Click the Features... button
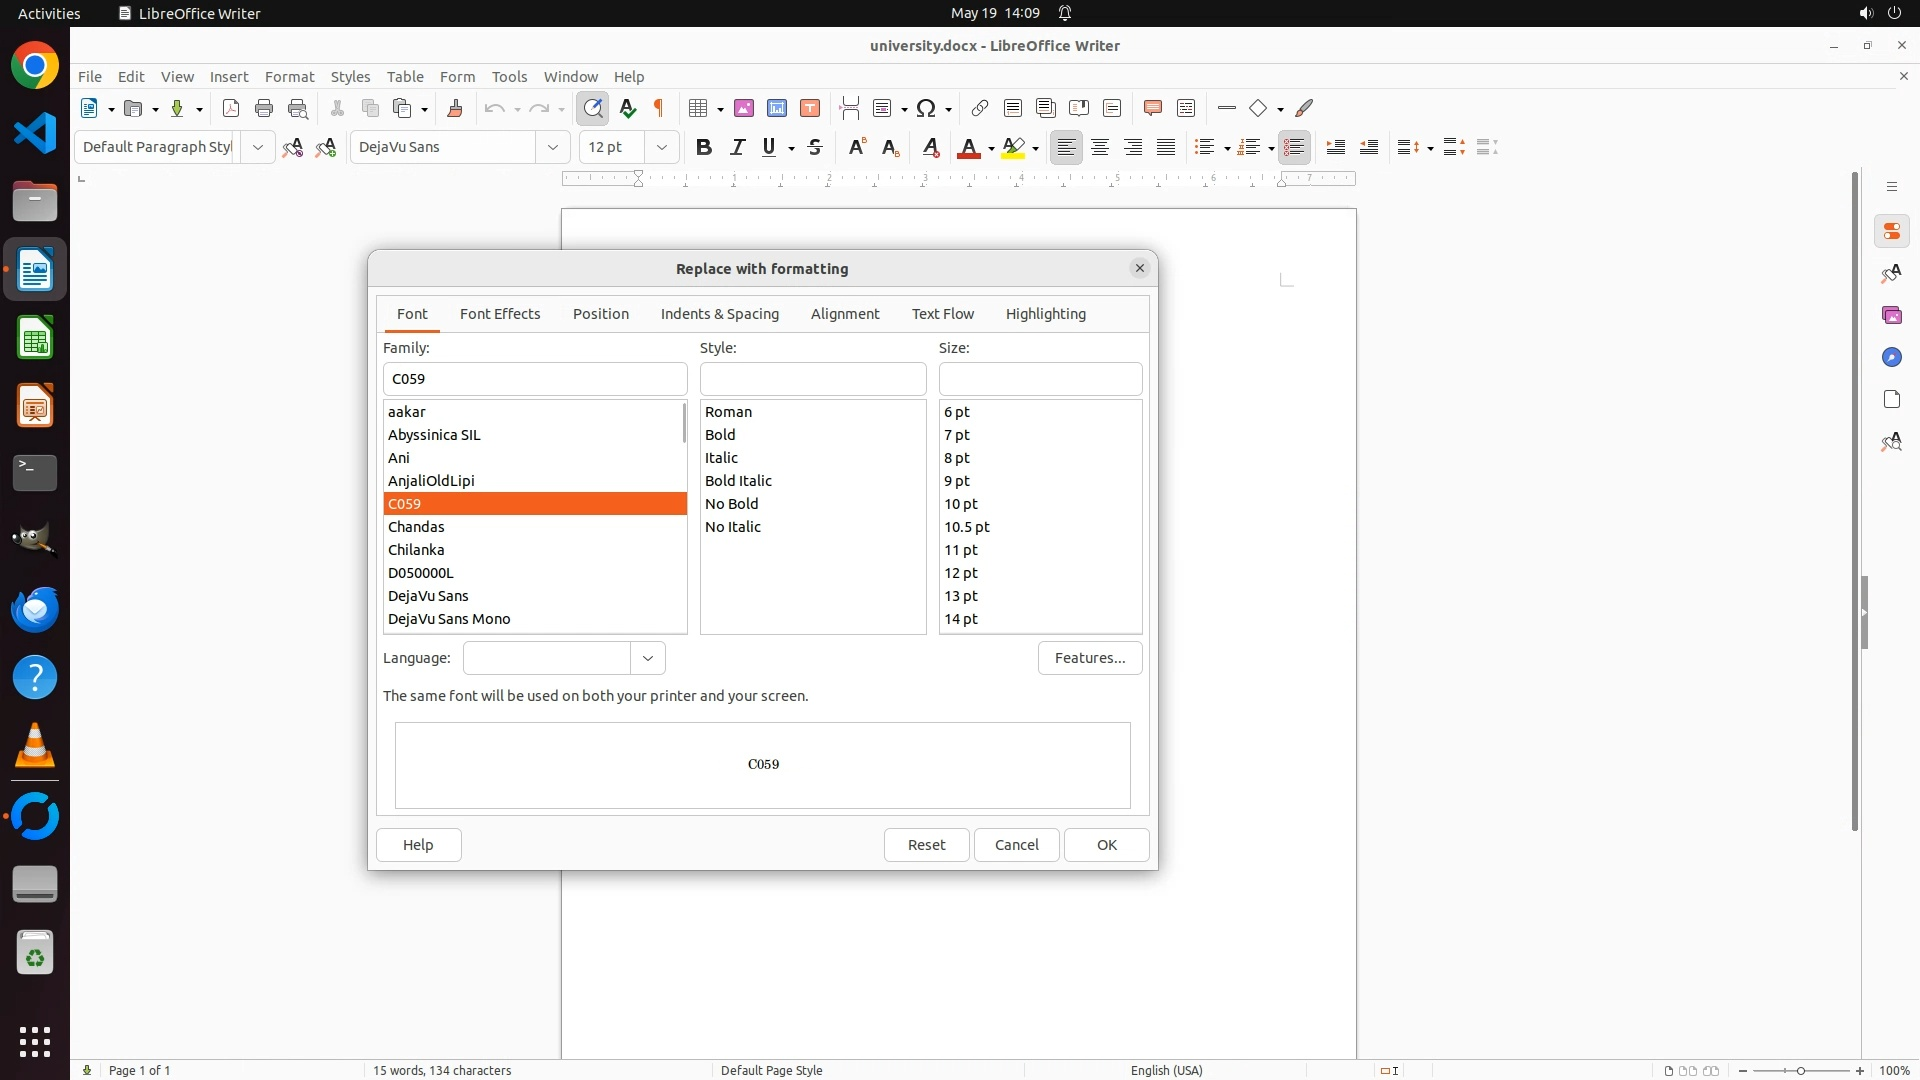This screenshot has height=1080, width=1920. coord(1089,658)
